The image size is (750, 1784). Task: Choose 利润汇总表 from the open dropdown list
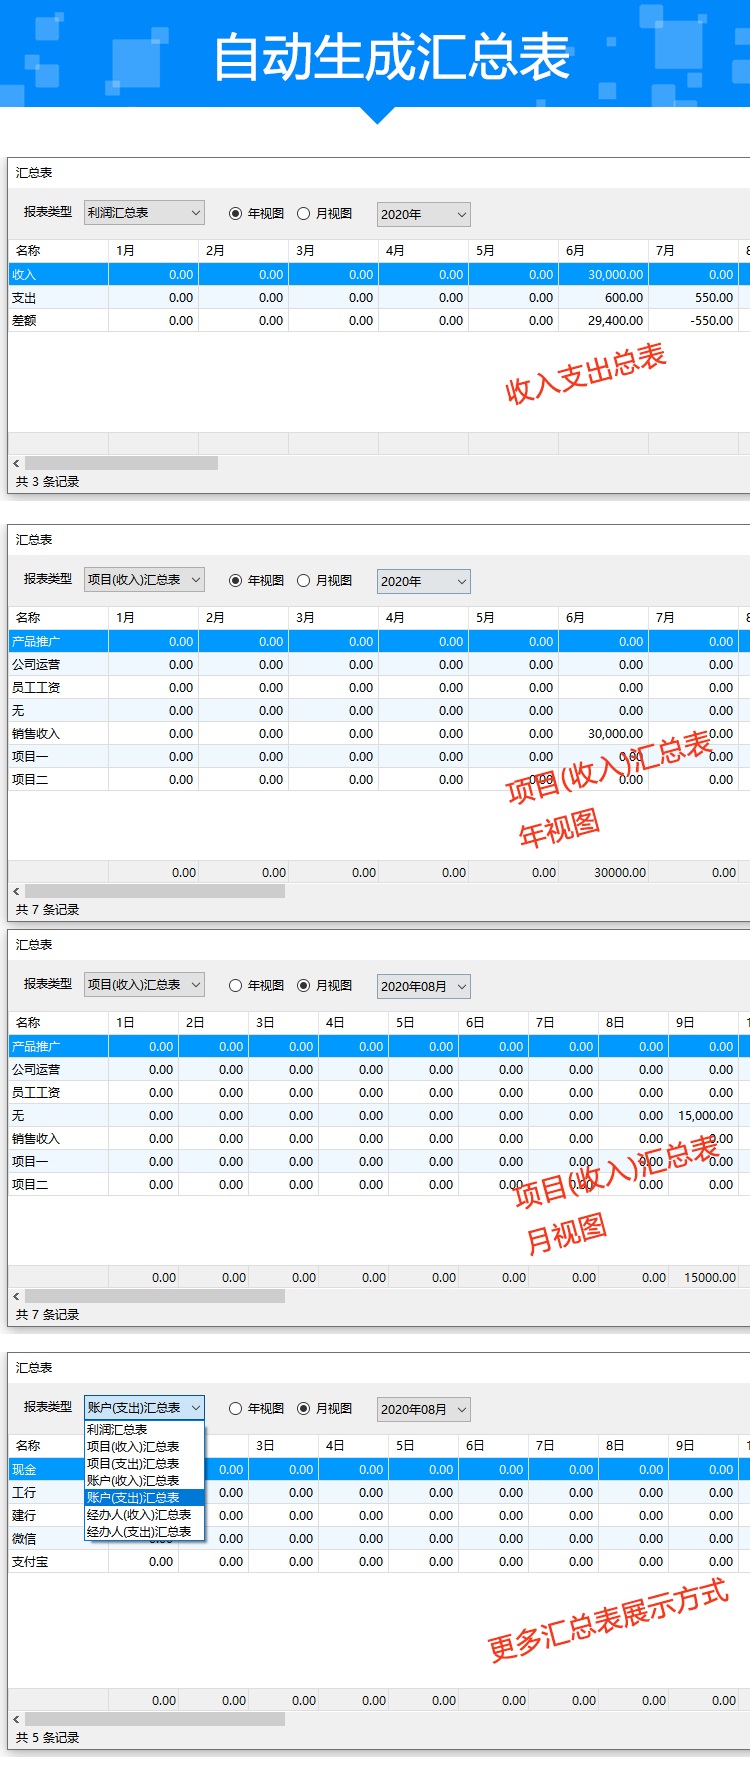[x=145, y=1430]
